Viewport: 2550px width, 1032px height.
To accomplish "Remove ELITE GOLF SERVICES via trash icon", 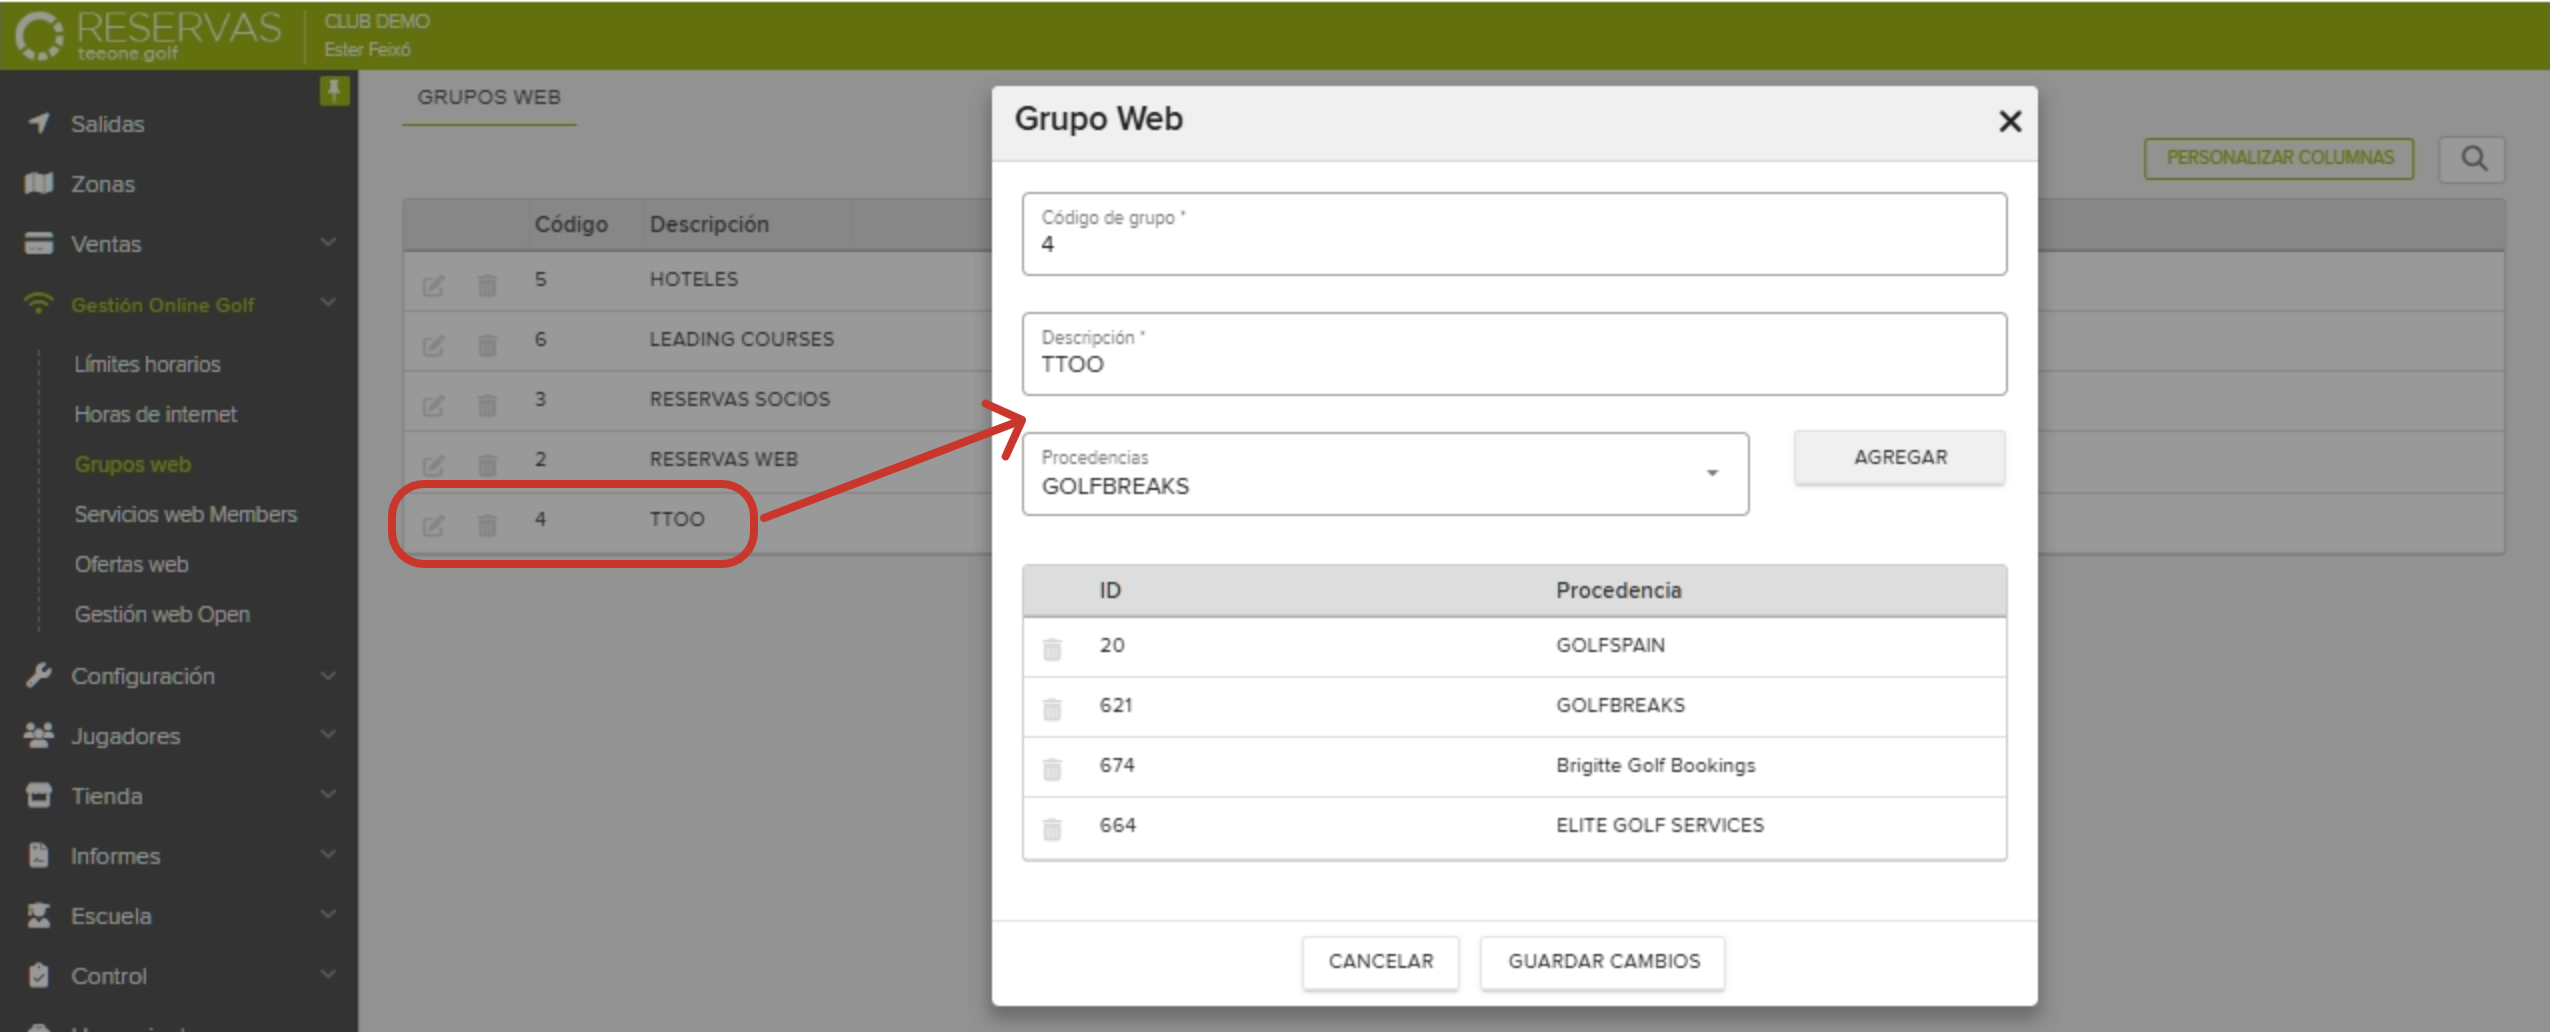I will (x=1052, y=828).
